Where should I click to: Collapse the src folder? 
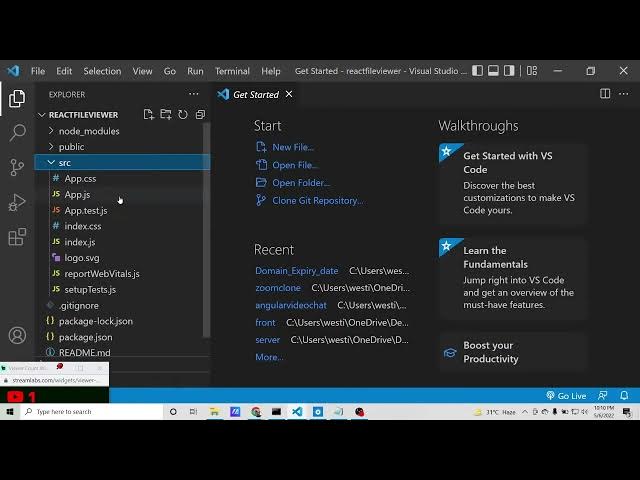click(123, 162)
